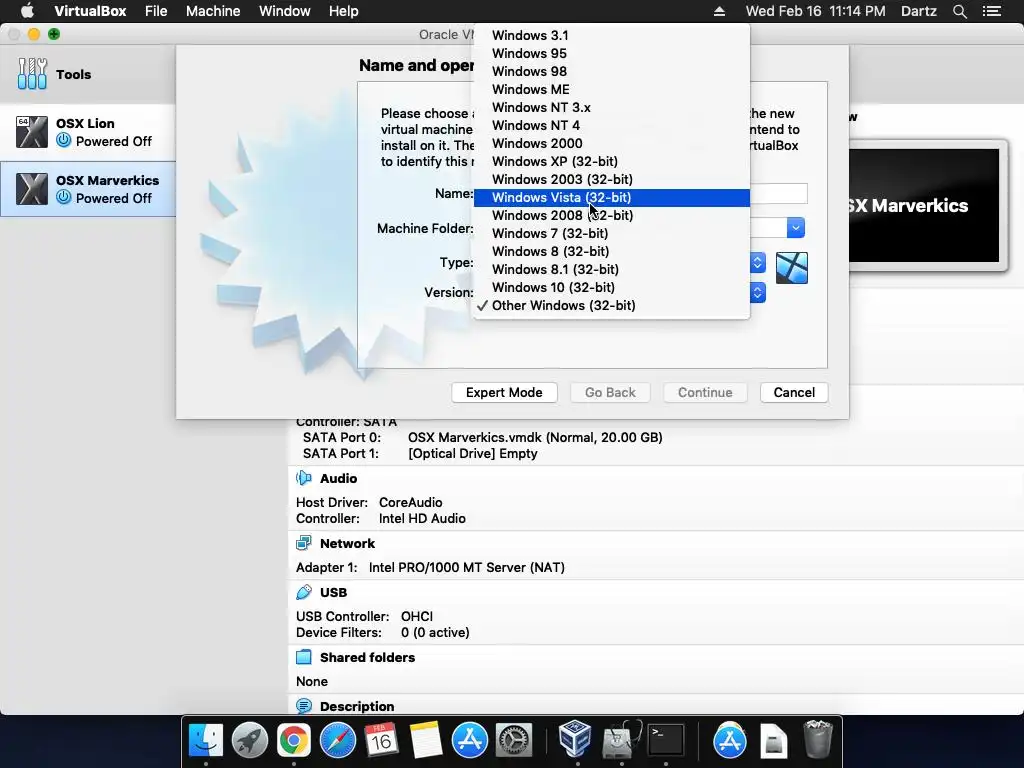Click the eject icon in menu bar
The width and height of the screenshot is (1024, 768).
coord(719,11)
